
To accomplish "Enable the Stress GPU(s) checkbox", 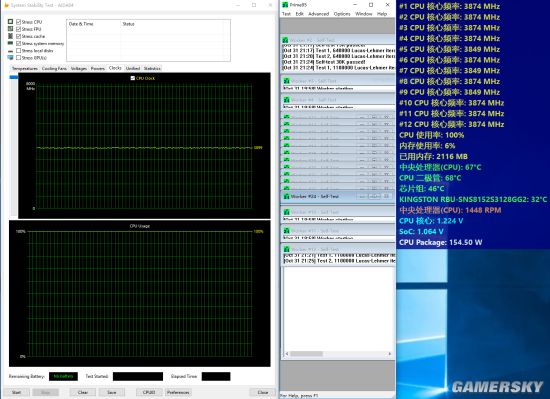I will click(19, 58).
